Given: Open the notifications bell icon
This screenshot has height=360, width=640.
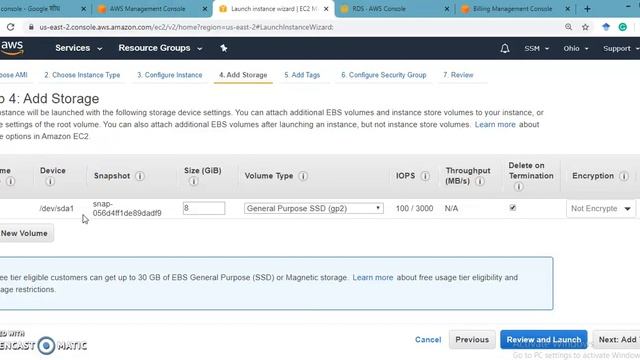Looking at the screenshot, I should (x=505, y=49).
